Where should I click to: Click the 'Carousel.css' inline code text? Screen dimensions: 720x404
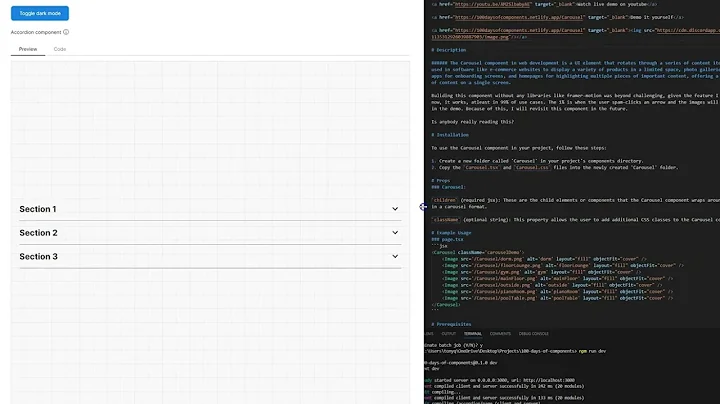531,168
